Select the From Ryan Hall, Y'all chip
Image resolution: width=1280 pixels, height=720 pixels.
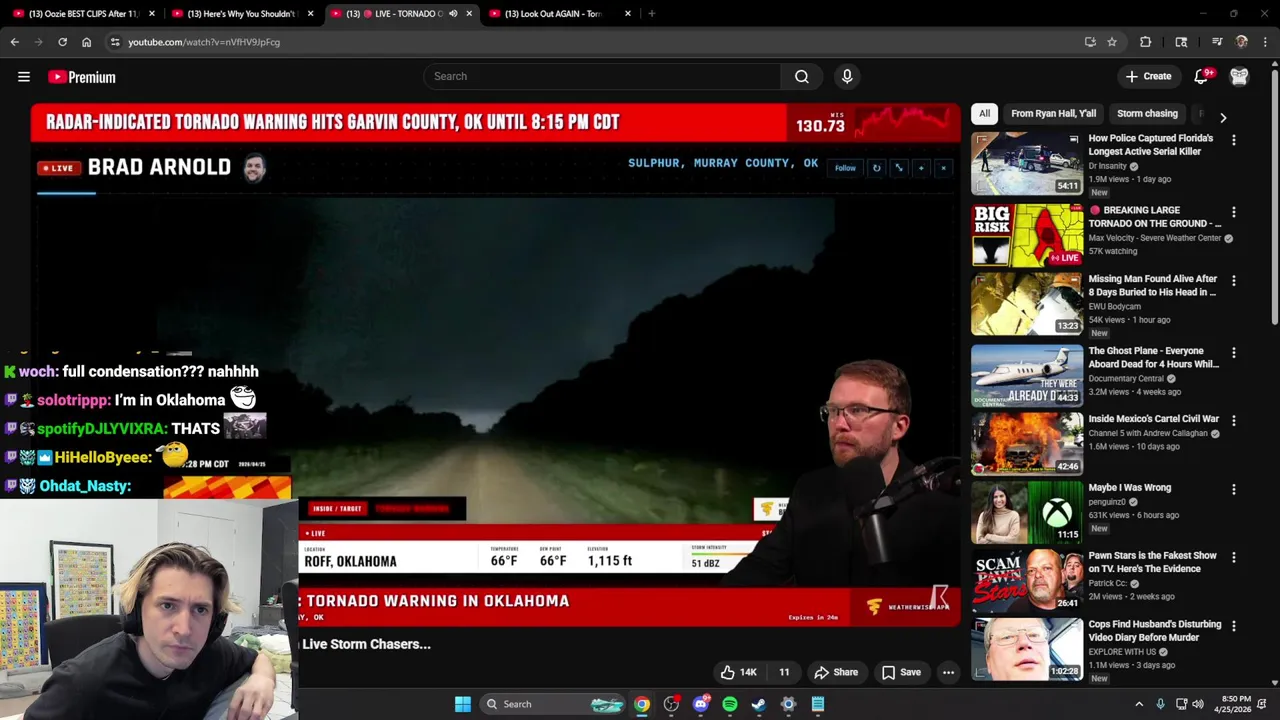1053,114
